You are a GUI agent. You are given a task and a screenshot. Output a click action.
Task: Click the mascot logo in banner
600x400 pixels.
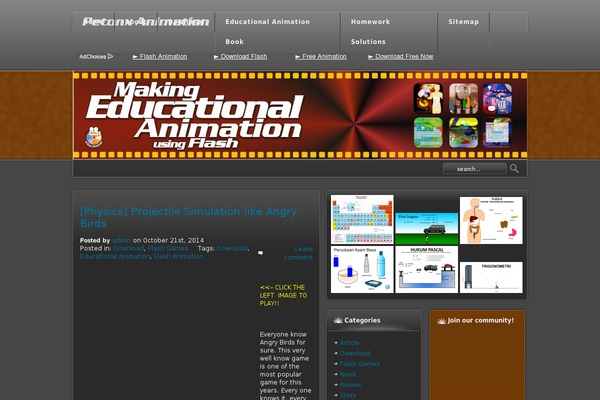[x=94, y=137]
